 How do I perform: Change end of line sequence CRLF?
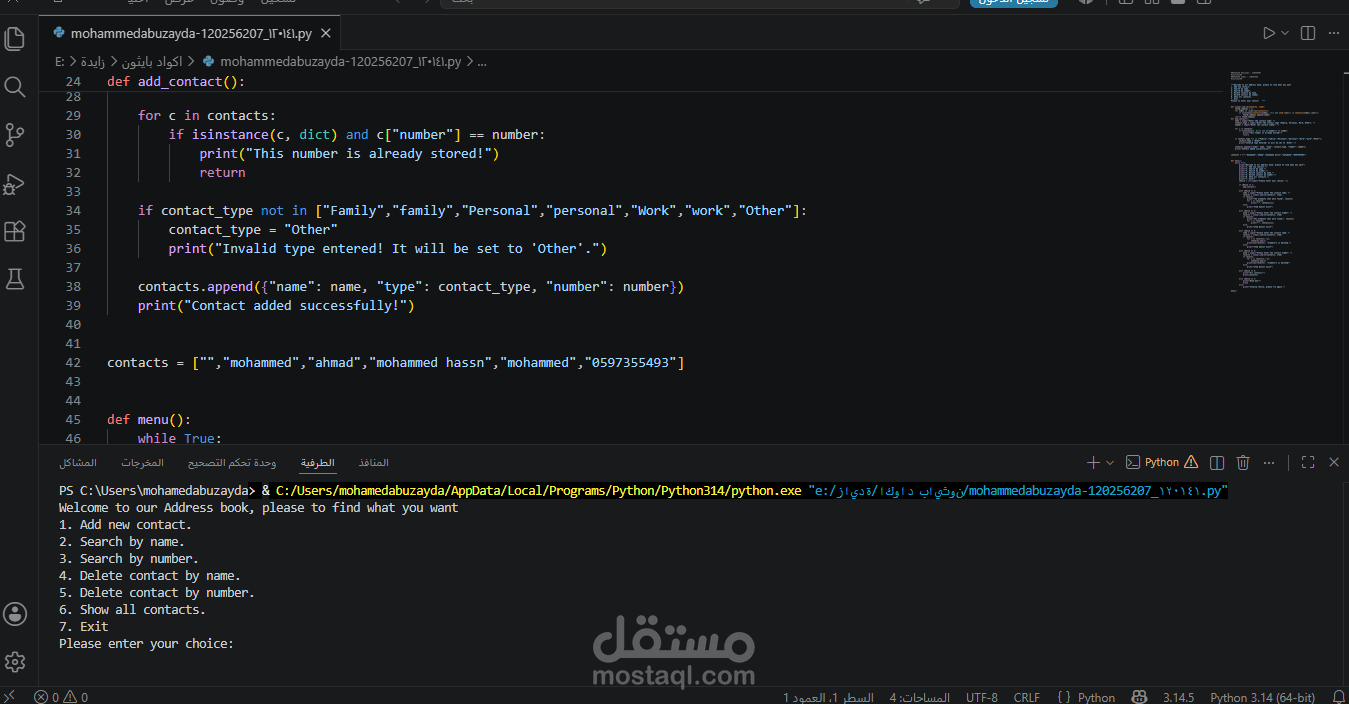point(1027,697)
